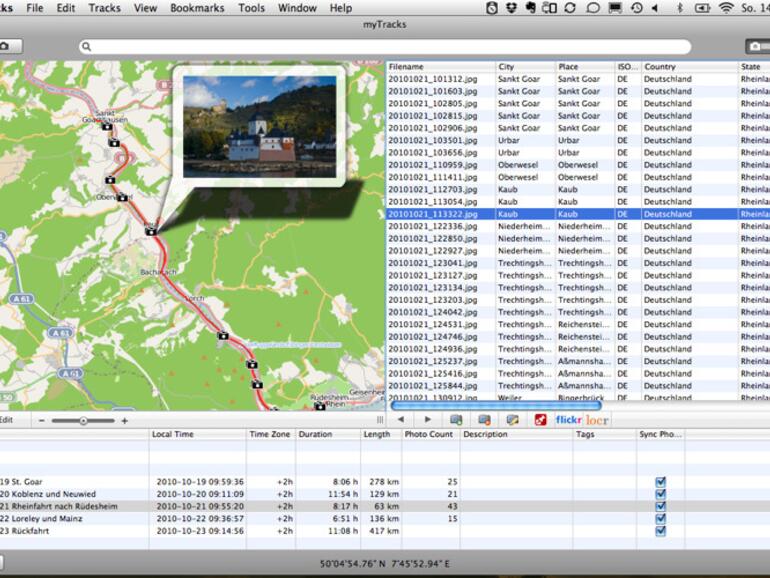Sort tracks by Duration column header
The width and height of the screenshot is (770, 578).
(x=315, y=435)
